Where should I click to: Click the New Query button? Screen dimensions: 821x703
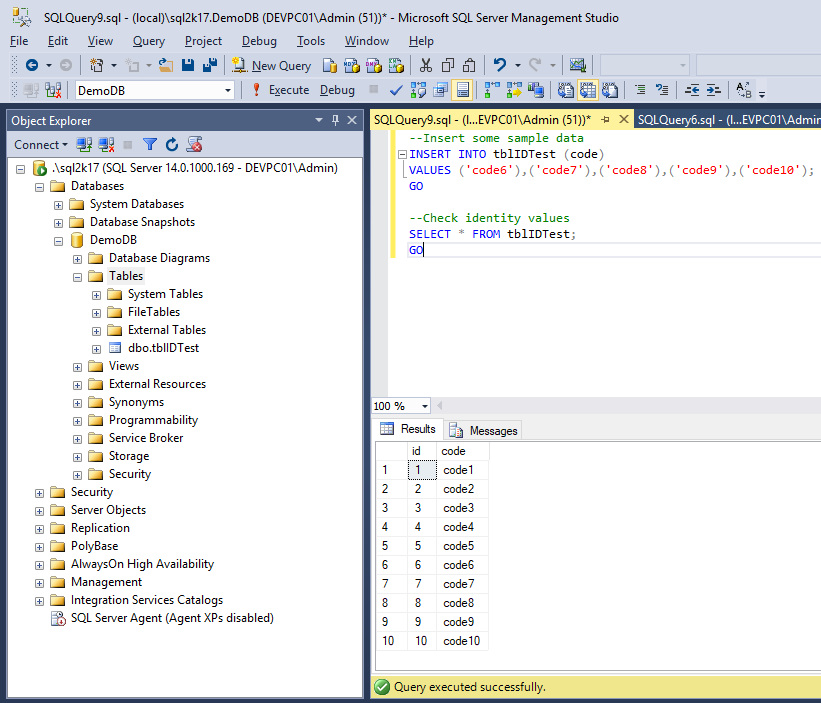click(271, 65)
